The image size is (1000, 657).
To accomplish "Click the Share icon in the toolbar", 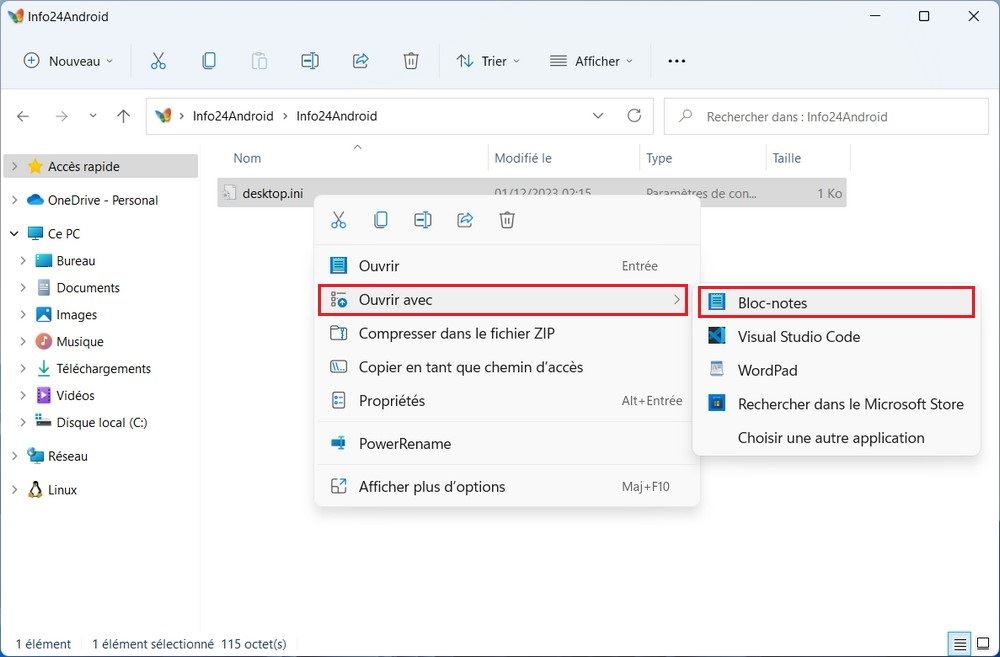I will pyautogui.click(x=361, y=61).
